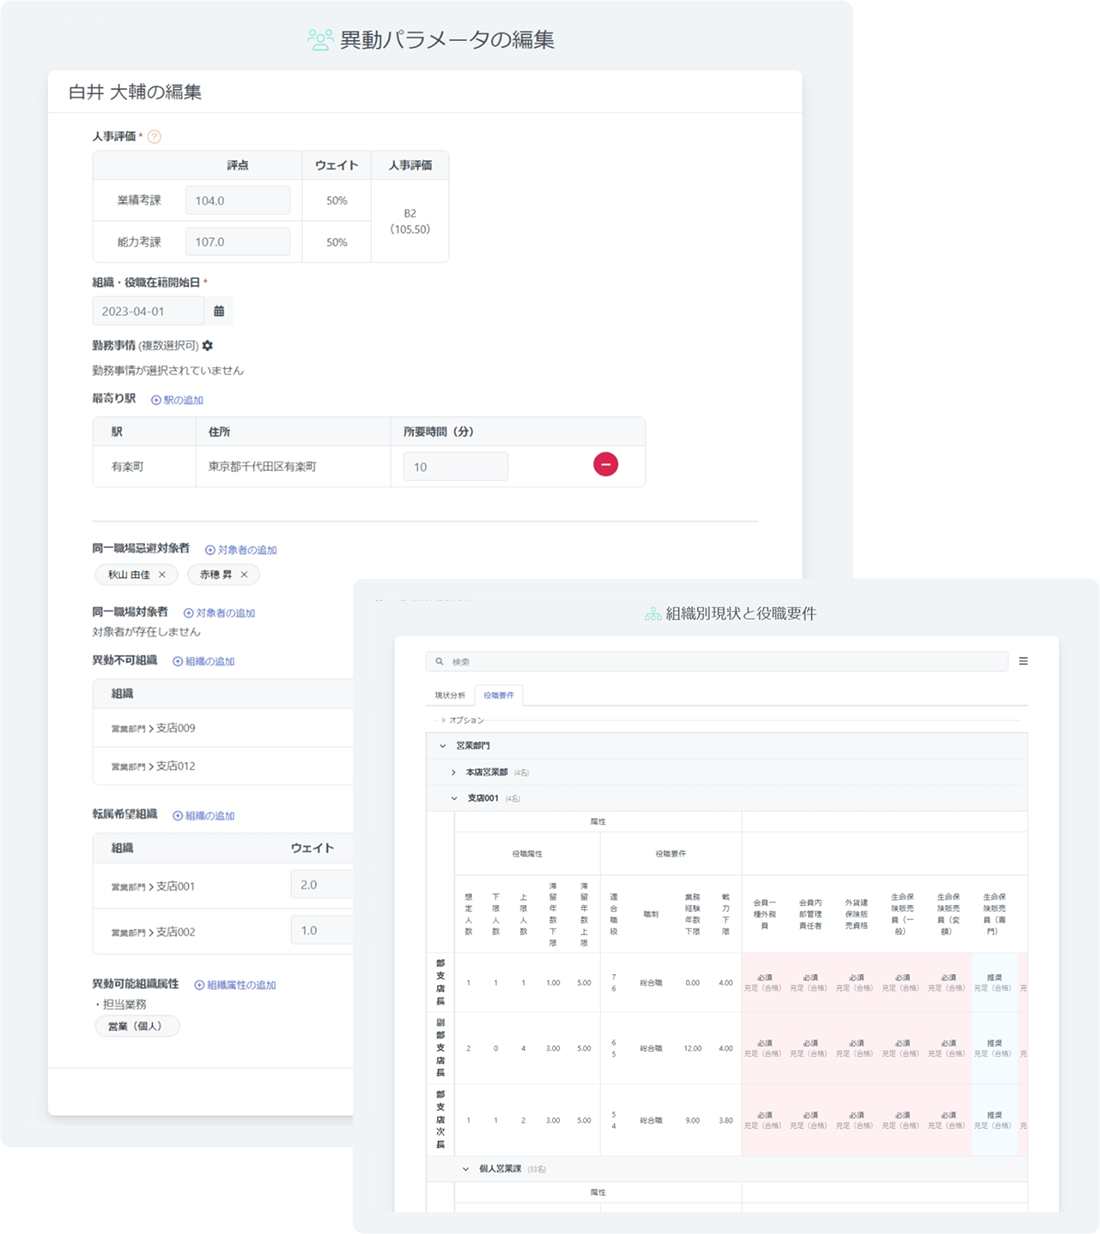Collapse the 支店001 row
1100x1234 pixels.
454,798
